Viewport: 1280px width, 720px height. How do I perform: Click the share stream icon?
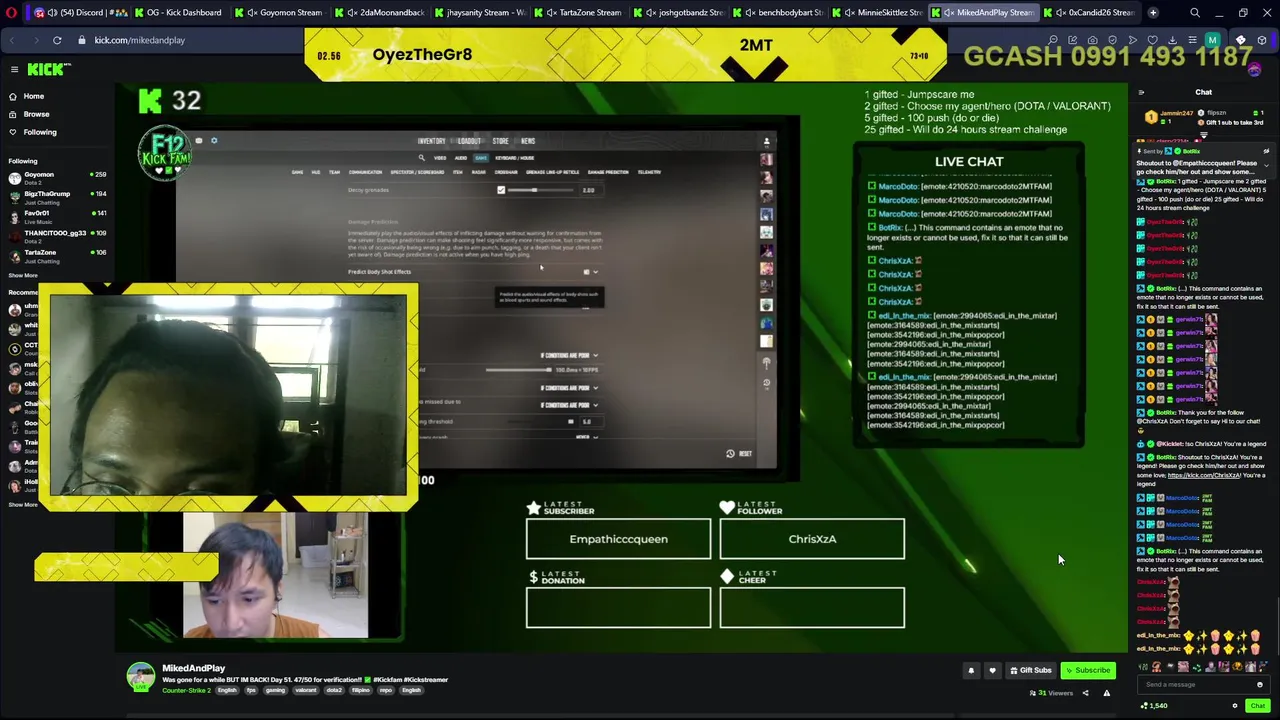coord(1086,693)
